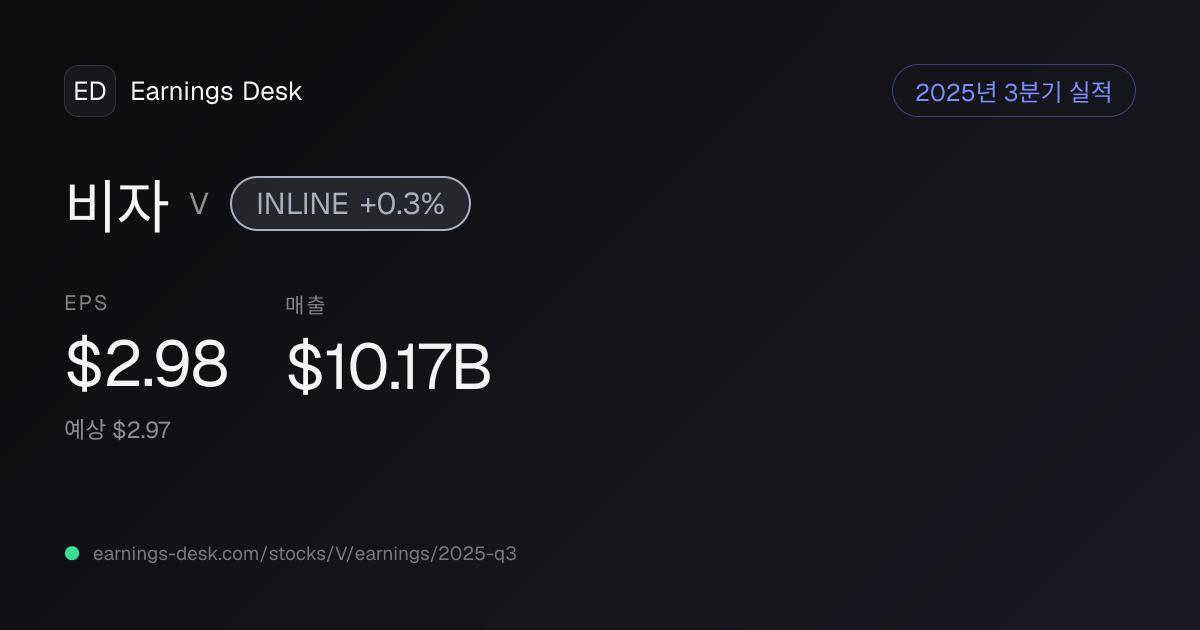This screenshot has height=630, width=1200.
Task: Click the 2025-q3 segment of the URL
Action: click(476, 553)
